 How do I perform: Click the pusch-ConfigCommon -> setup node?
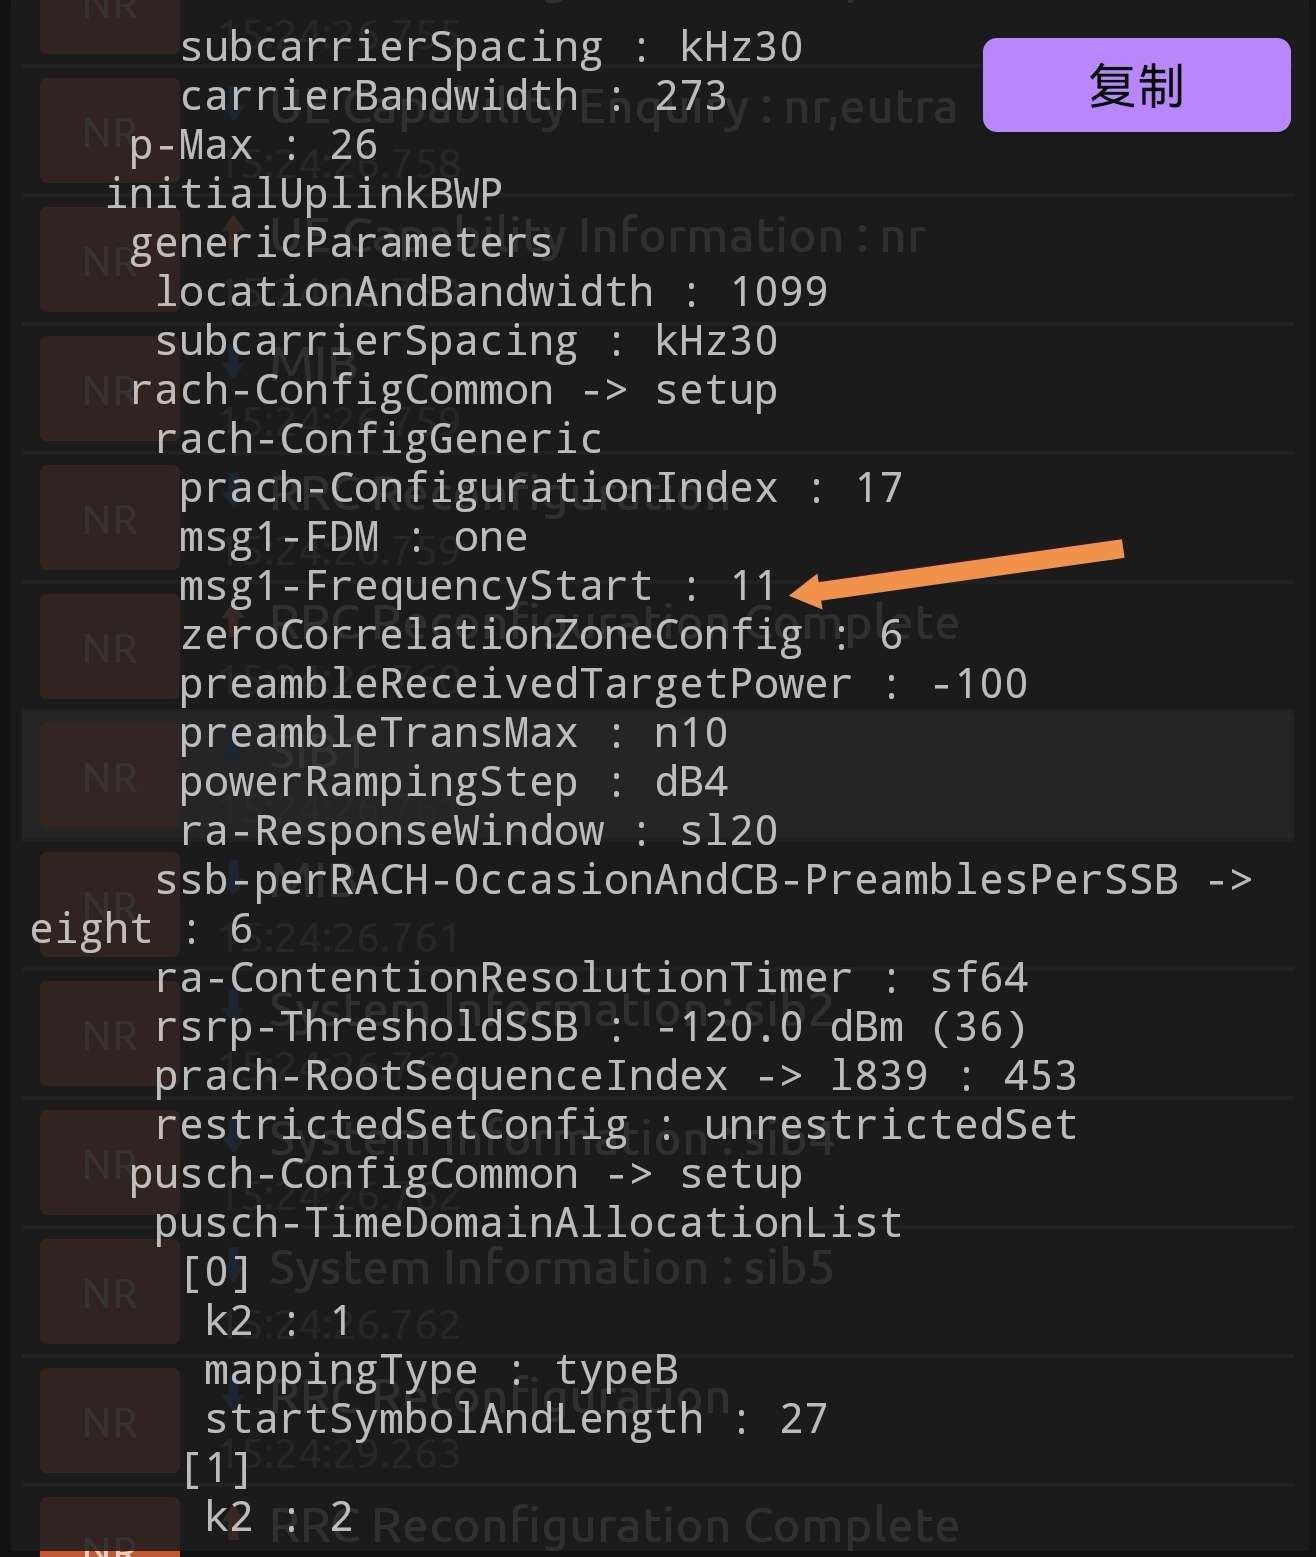point(465,1175)
